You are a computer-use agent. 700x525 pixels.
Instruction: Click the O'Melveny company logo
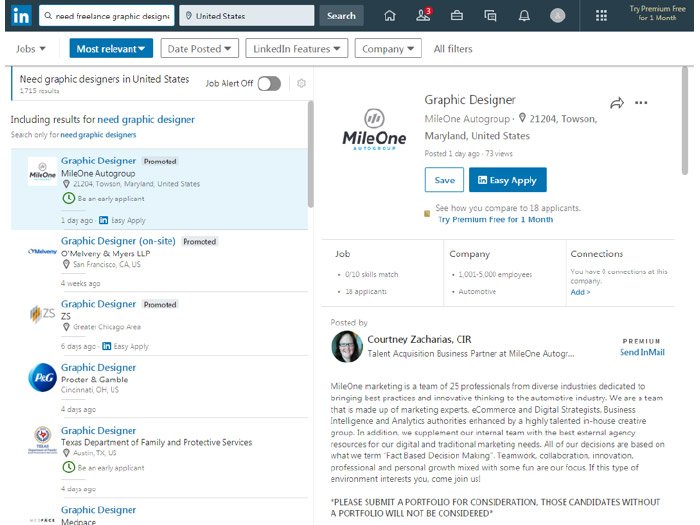pos(42,251)
